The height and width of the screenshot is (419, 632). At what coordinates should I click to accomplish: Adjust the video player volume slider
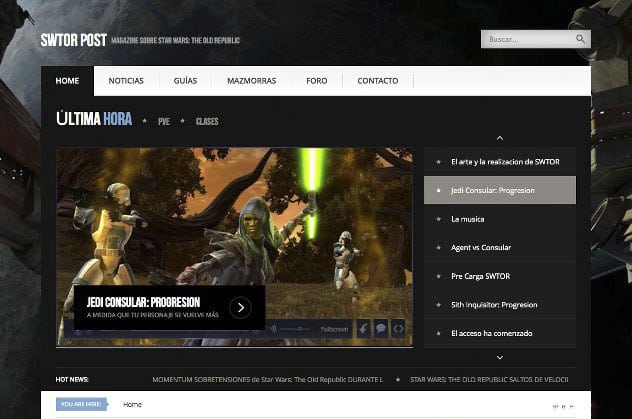click(295, 329)
